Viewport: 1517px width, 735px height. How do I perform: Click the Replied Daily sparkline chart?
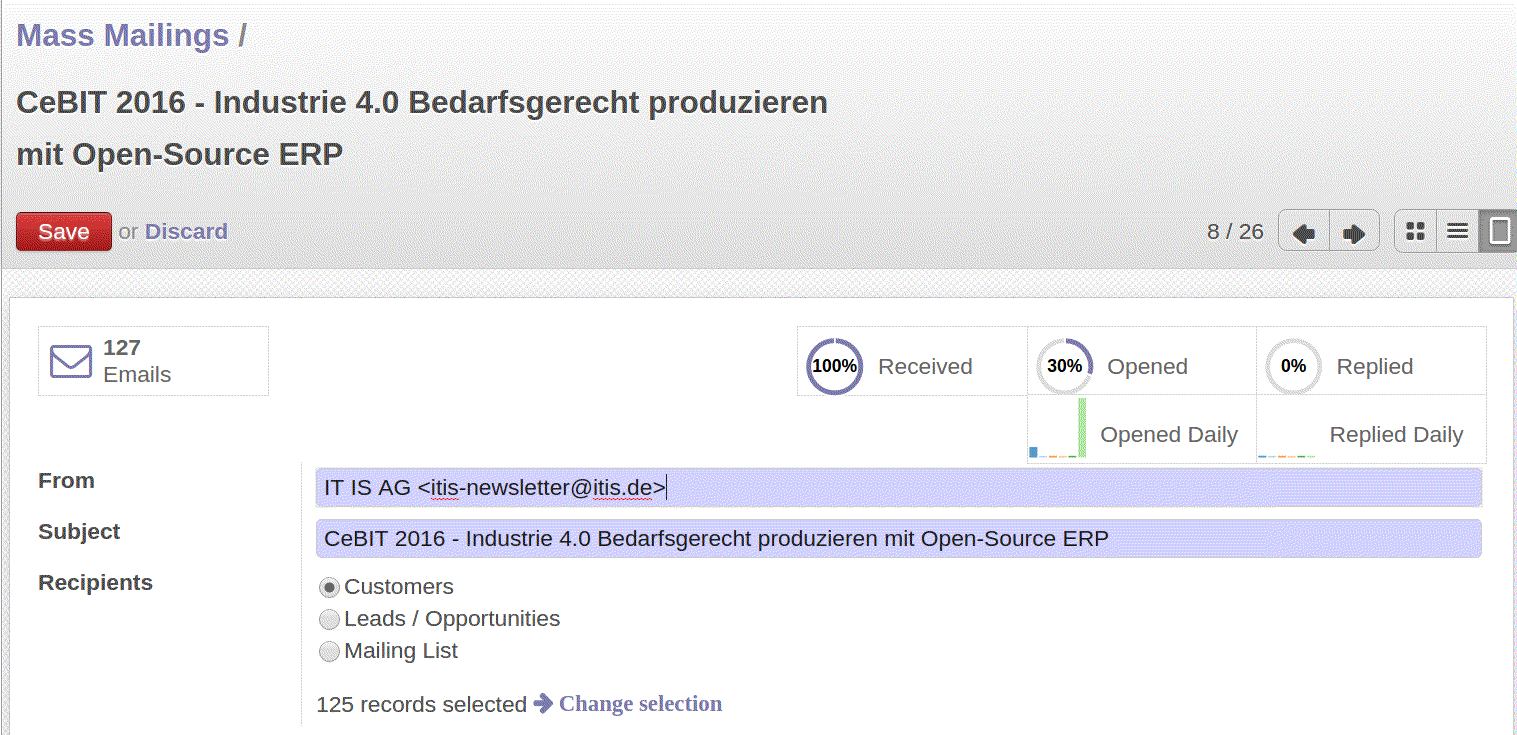click(1287, 455)
